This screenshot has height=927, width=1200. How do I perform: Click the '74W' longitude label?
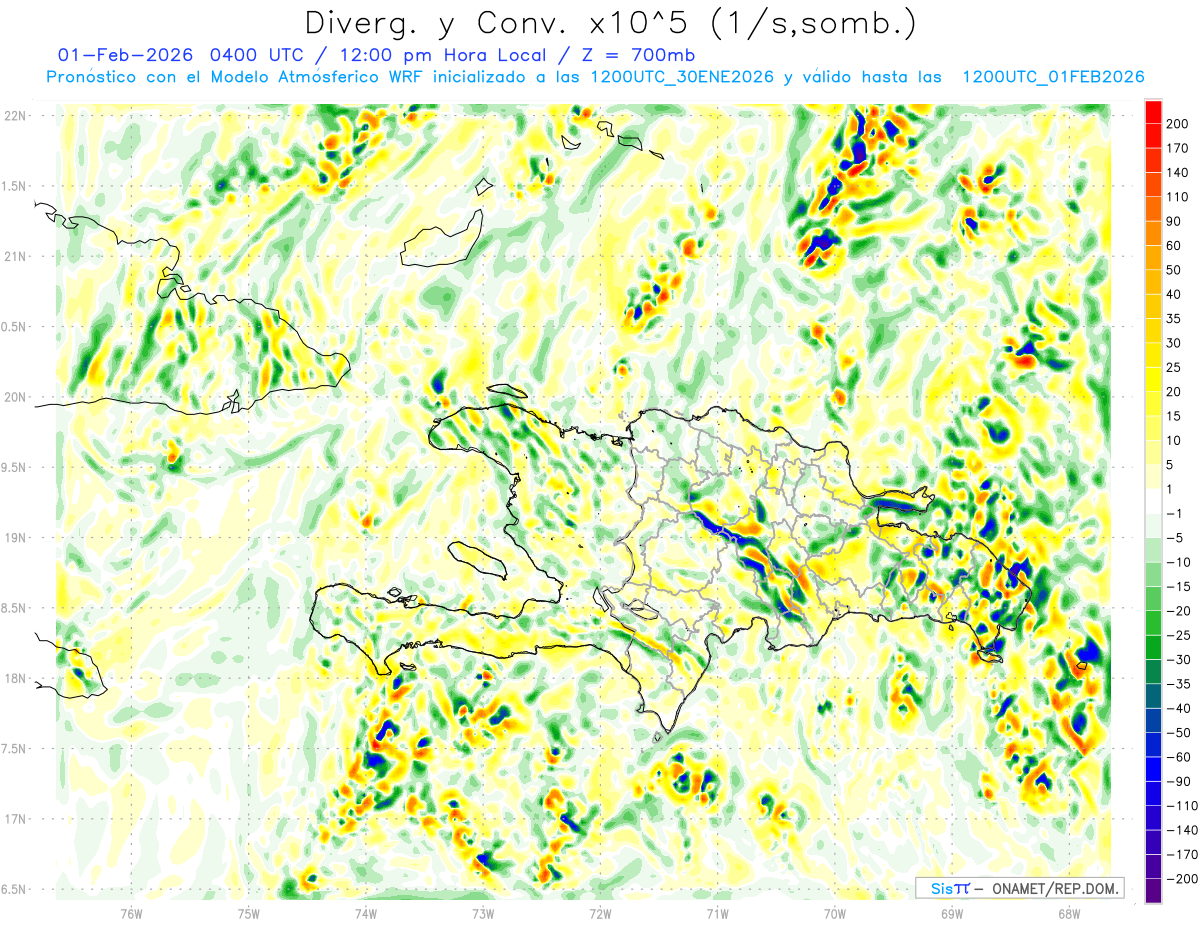point(366,913)
